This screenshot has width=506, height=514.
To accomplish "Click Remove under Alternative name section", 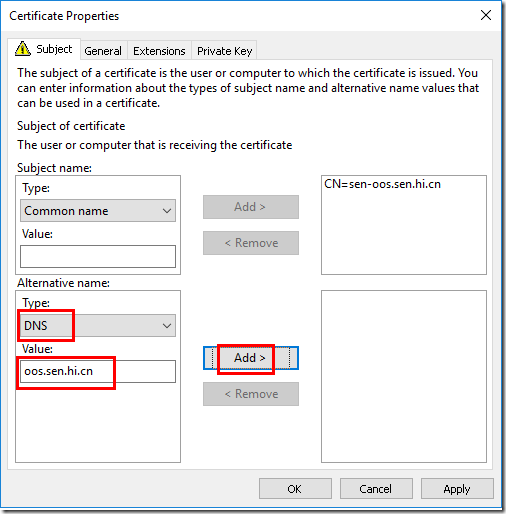I will tap(251, 394).
